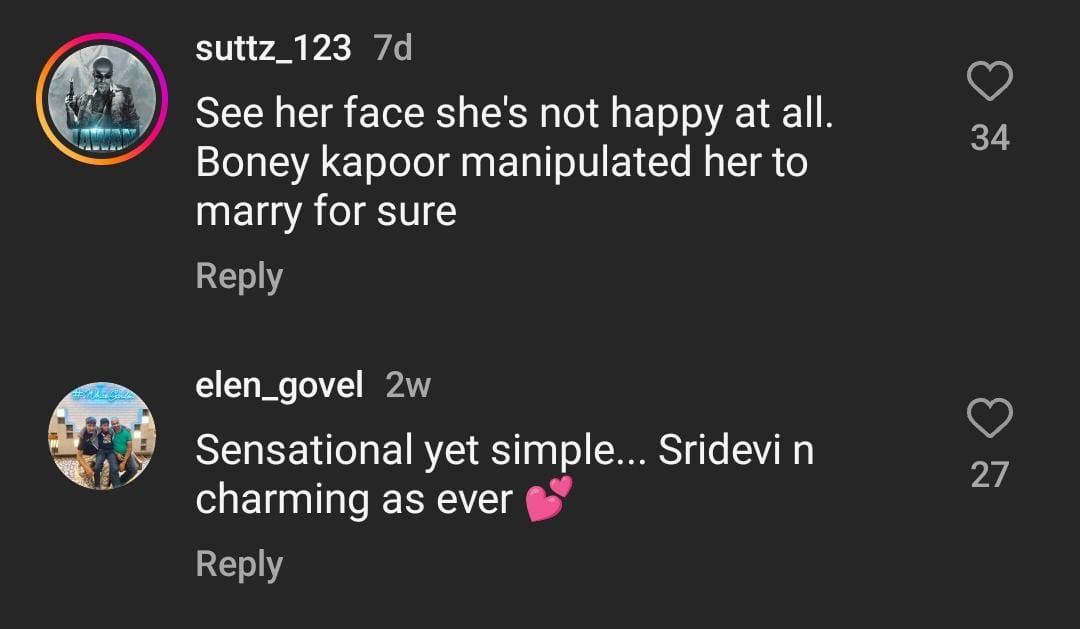View the 34 likes count
This screenshot has width=1080, height=629.
(990, 137)
